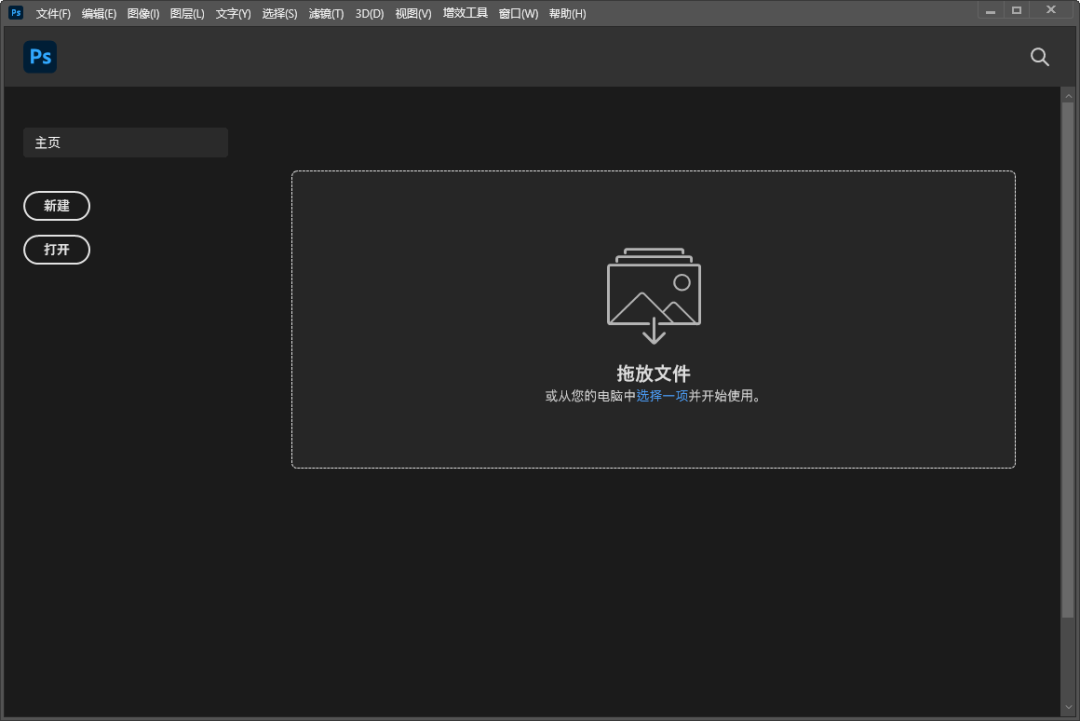The image size is (1080, 721).
Task: Open the 编辑(E) menu
Action: 99,14
